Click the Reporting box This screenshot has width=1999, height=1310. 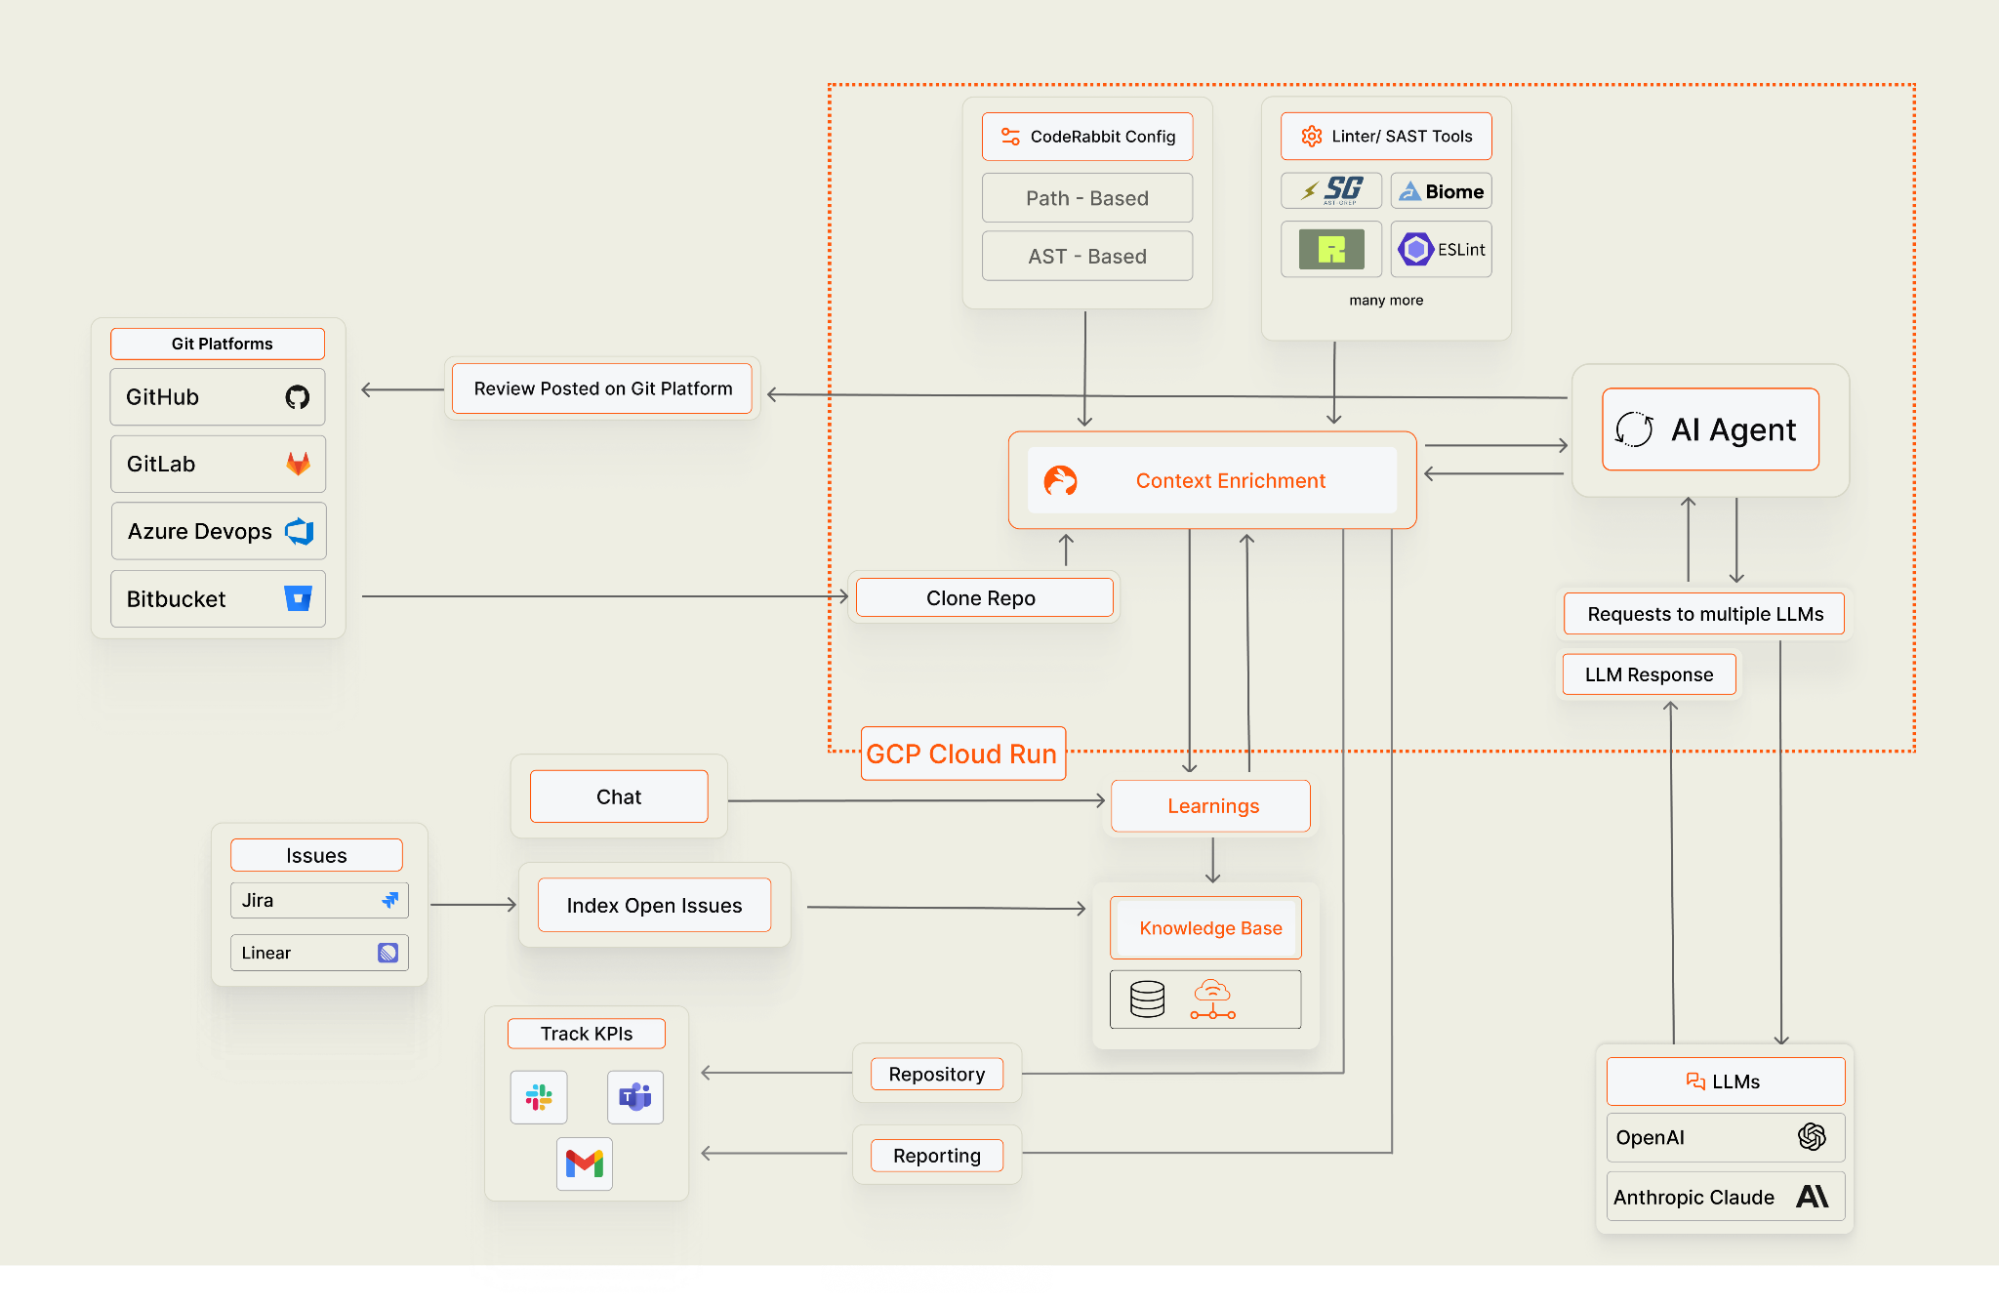point(937,1155)
